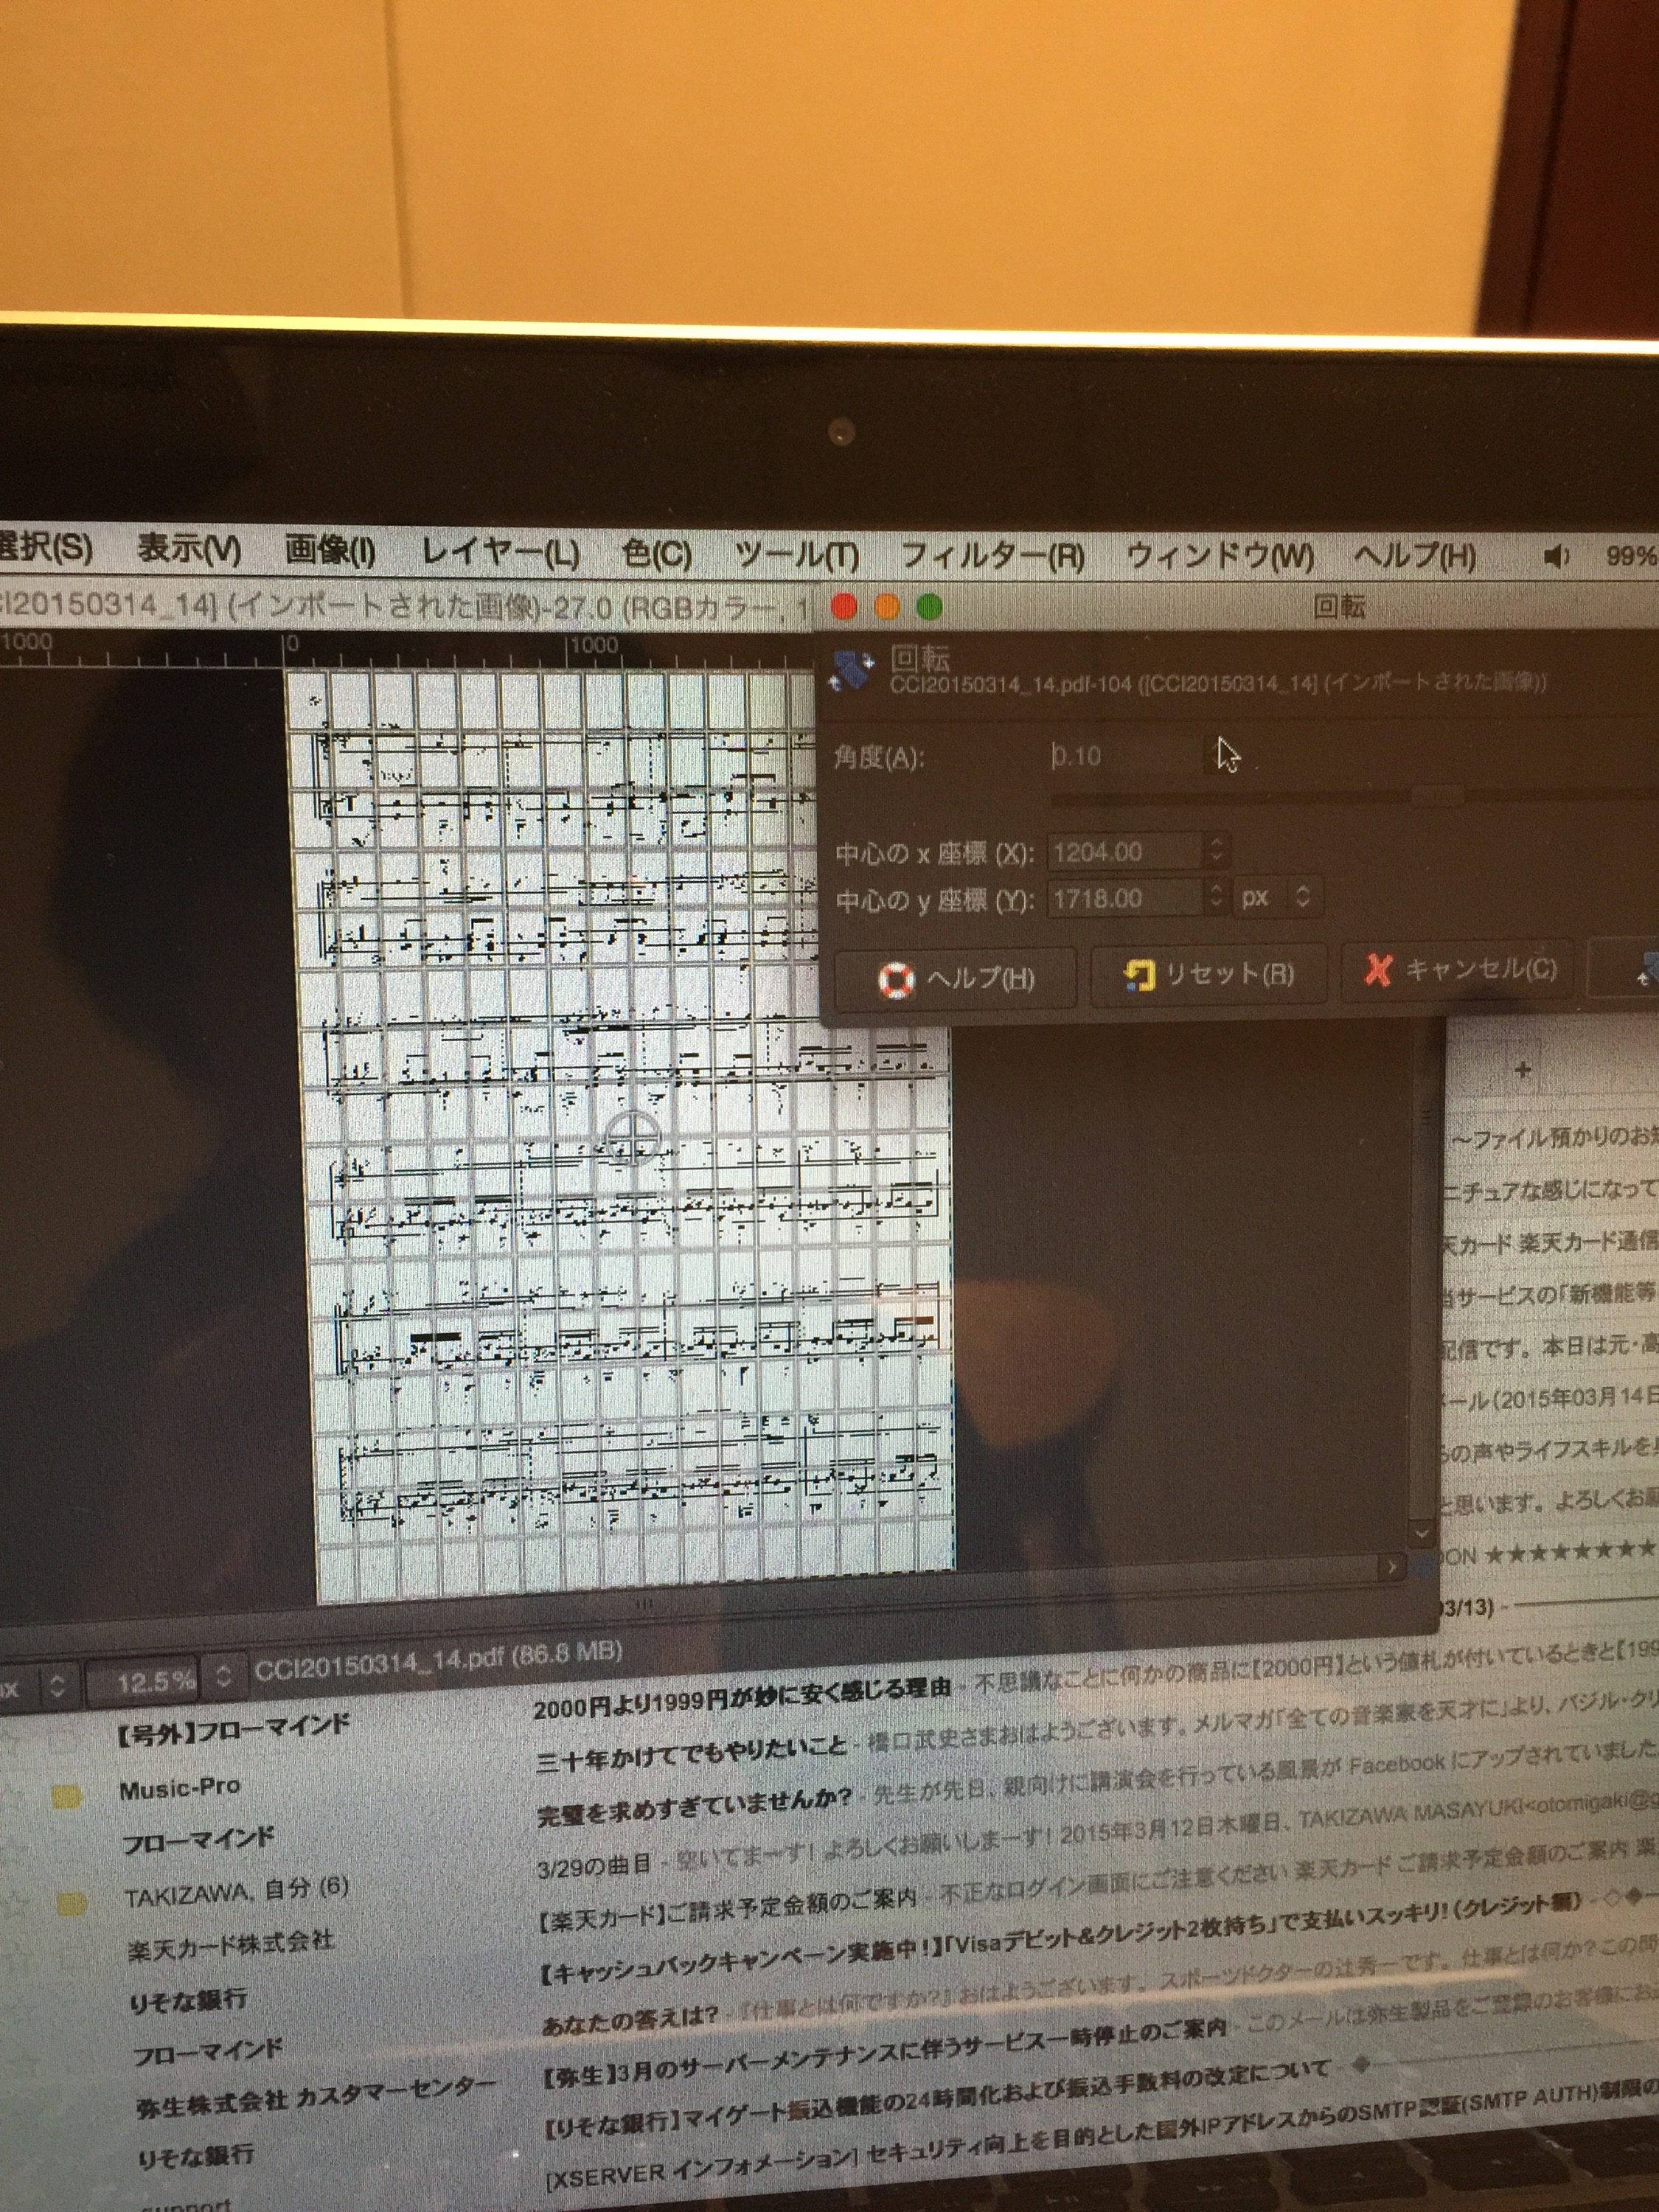Click the angle slider handle in rotate dialog
Screen dimensions: 1659x2212
1437,796
